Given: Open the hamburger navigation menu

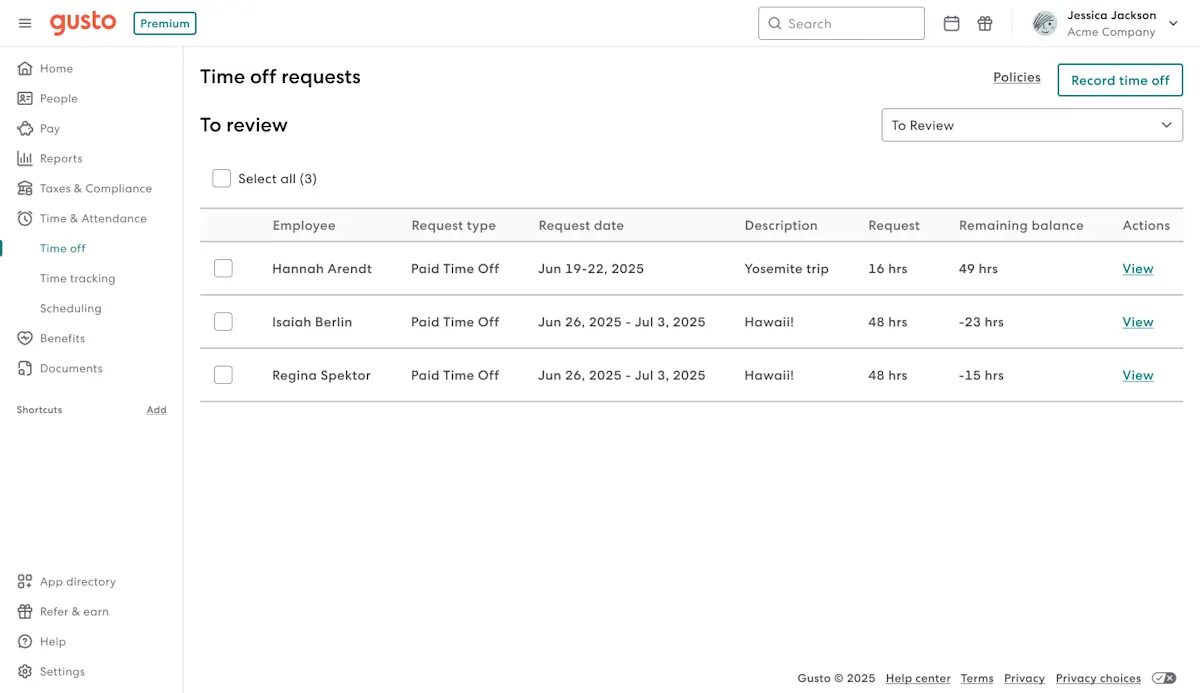Looking at the screenshot, I should click(25, 23).
